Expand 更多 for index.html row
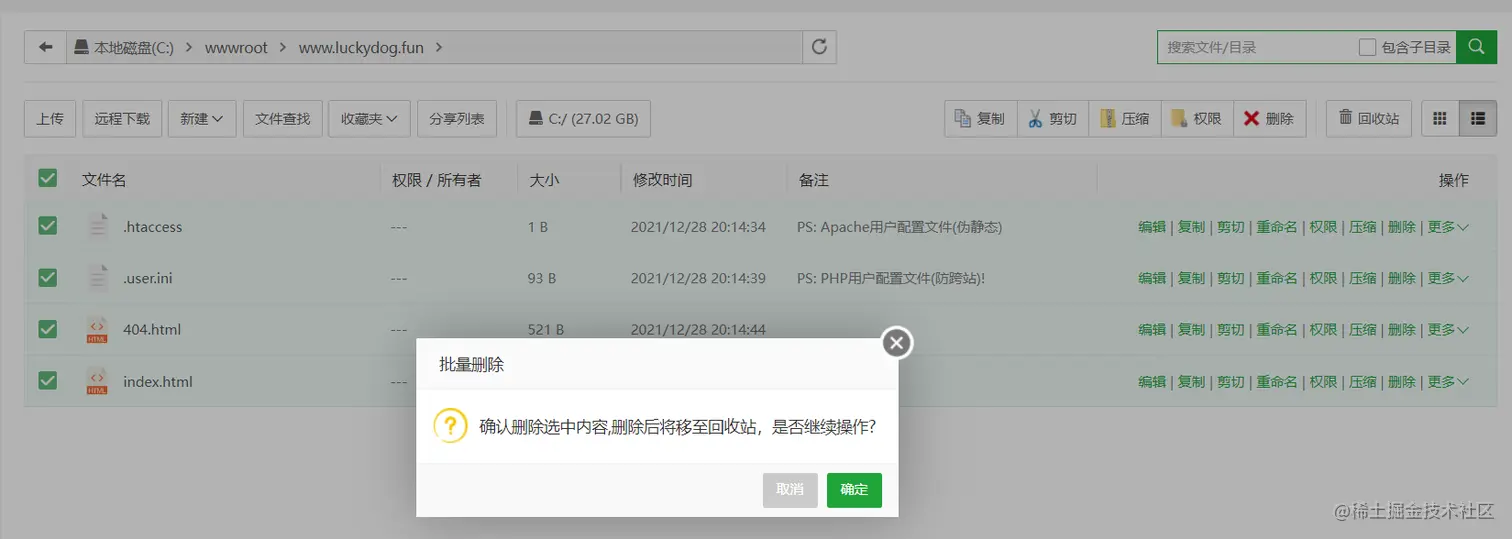1512x539 pixels. (x=1447, y=382)
